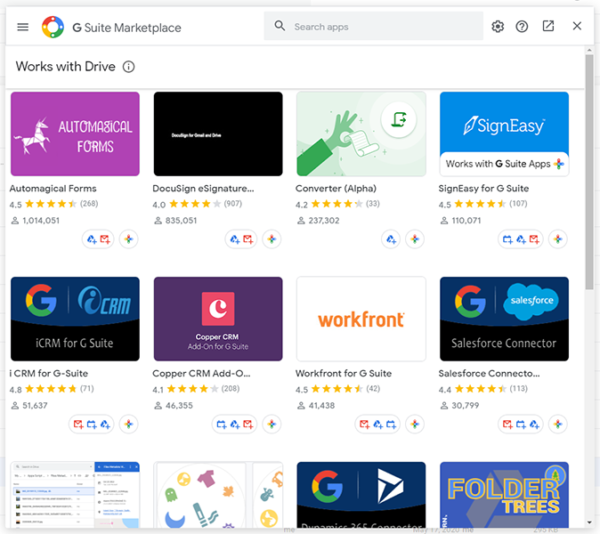This screenshot has height=534, width=600.
Task: Click the G Suite Marketplace logo
Action: tap(53, 27)
